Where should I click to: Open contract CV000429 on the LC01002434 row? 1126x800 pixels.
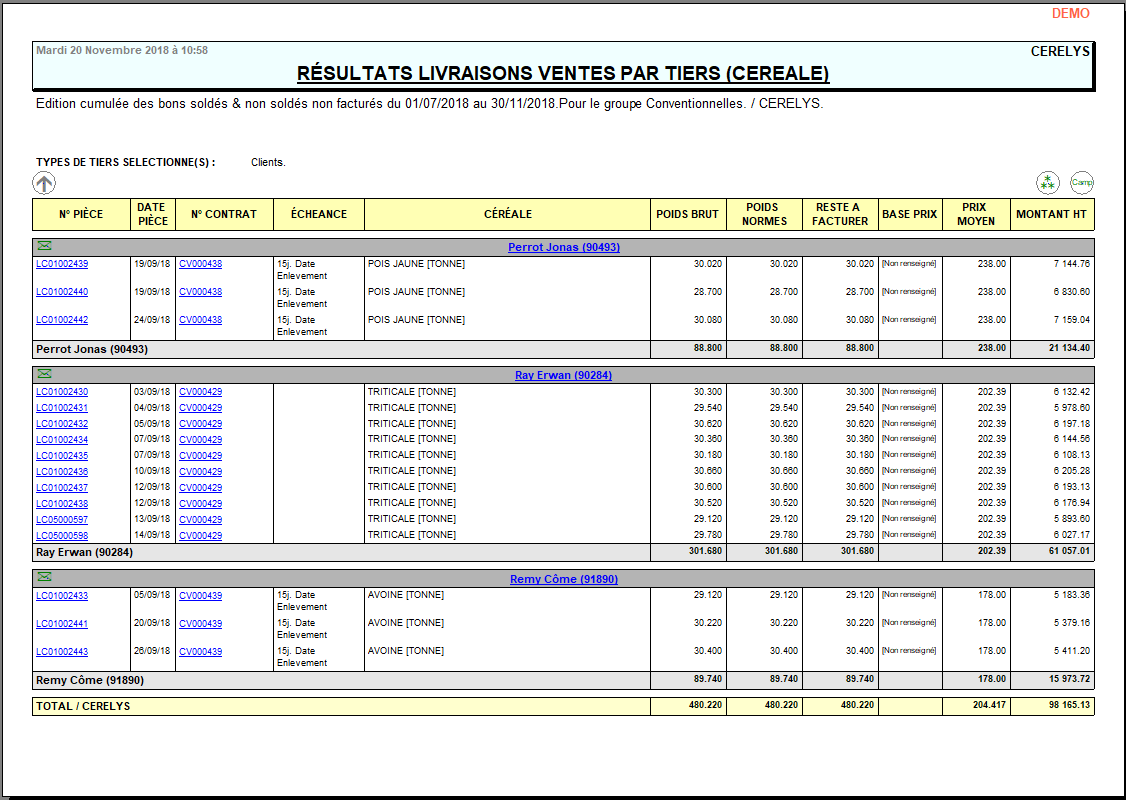coord(200,440)
